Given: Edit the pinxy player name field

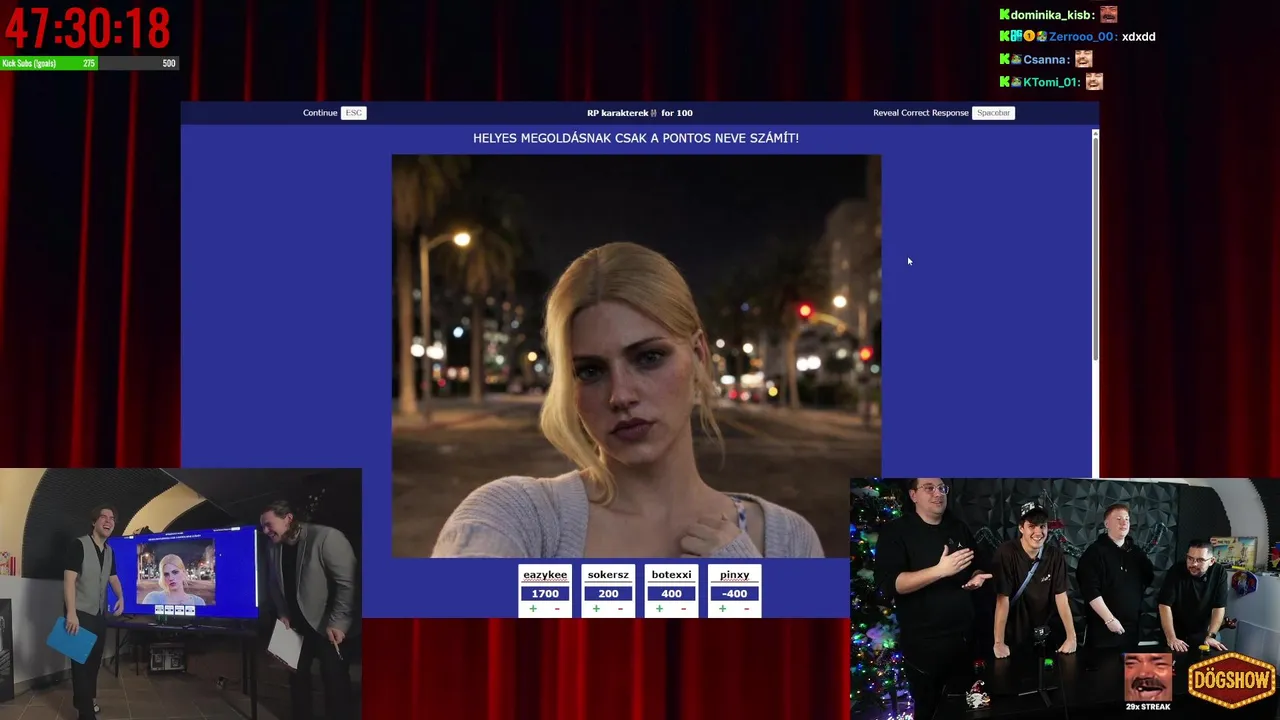Looking at the screenshot, I should [x=734, y=575].
